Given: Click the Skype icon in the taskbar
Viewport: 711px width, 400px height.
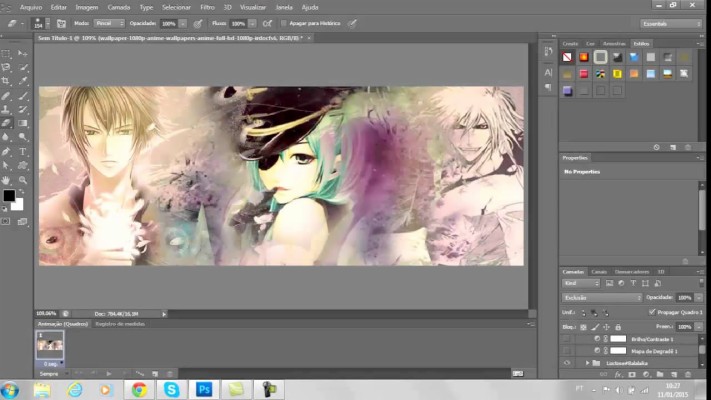Looking at the screenshot, I should click(x=171, y=389).
